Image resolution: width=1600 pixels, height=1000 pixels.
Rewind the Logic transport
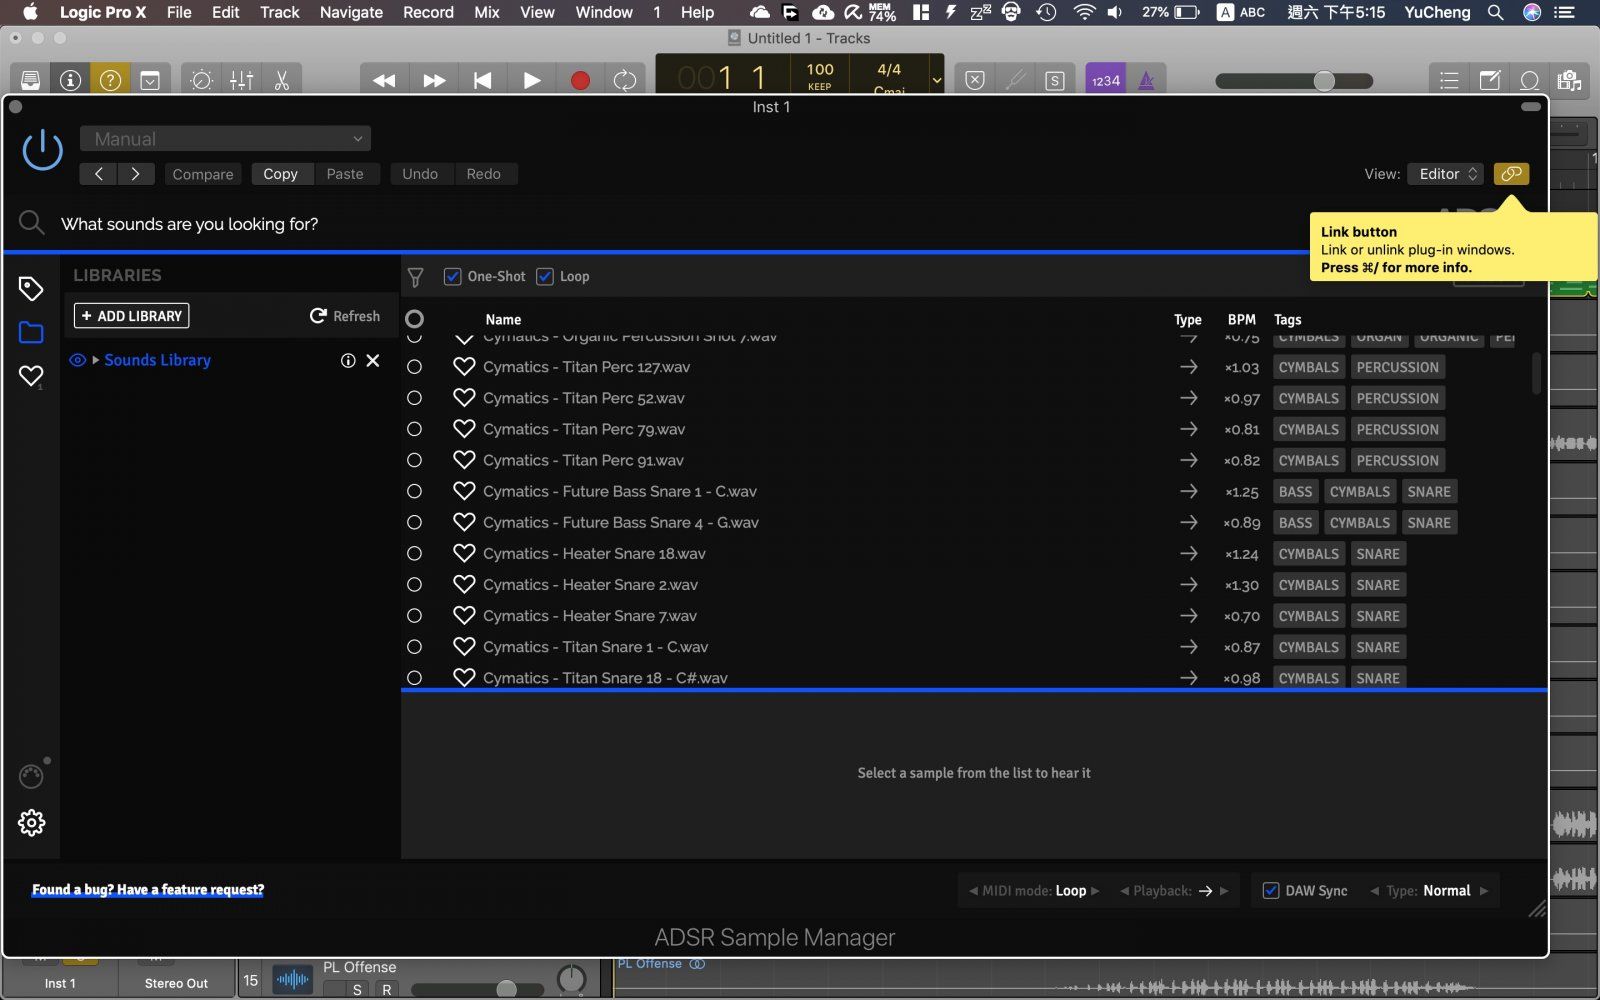(x=384, y=80)
